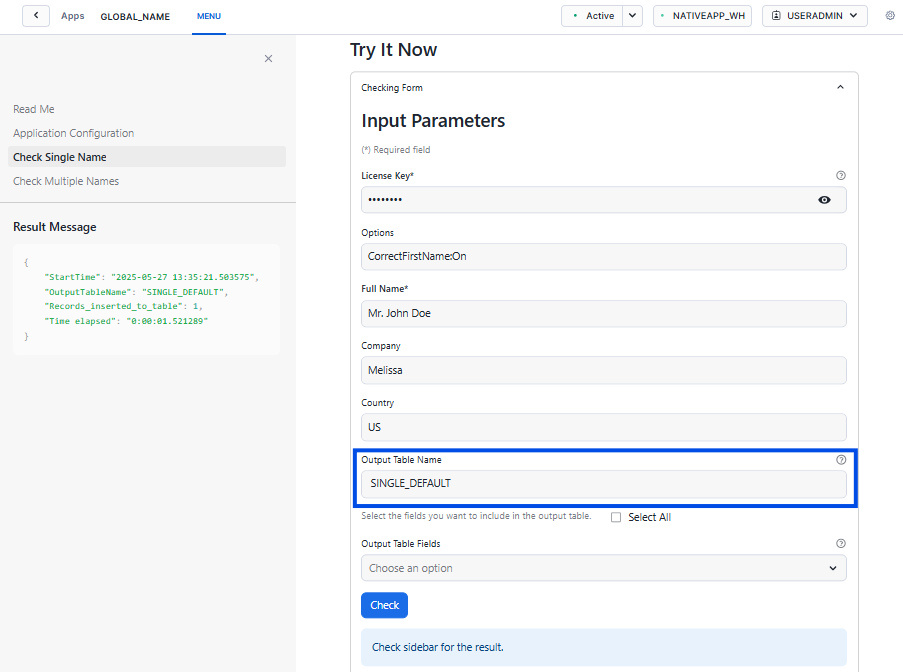
Task: Click the Try It Now heading
Action: click(x=393, y=50)
